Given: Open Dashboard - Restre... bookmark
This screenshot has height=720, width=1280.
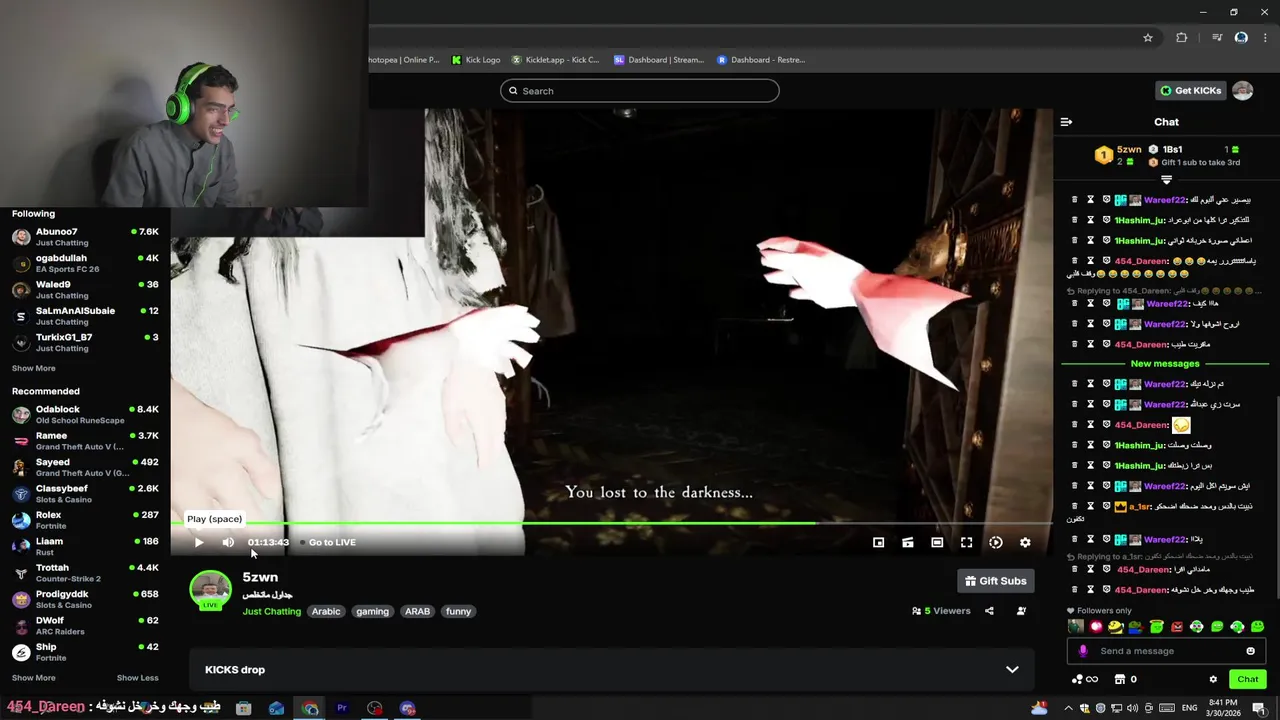Looking at the screenshot, I should coord(761,60).
